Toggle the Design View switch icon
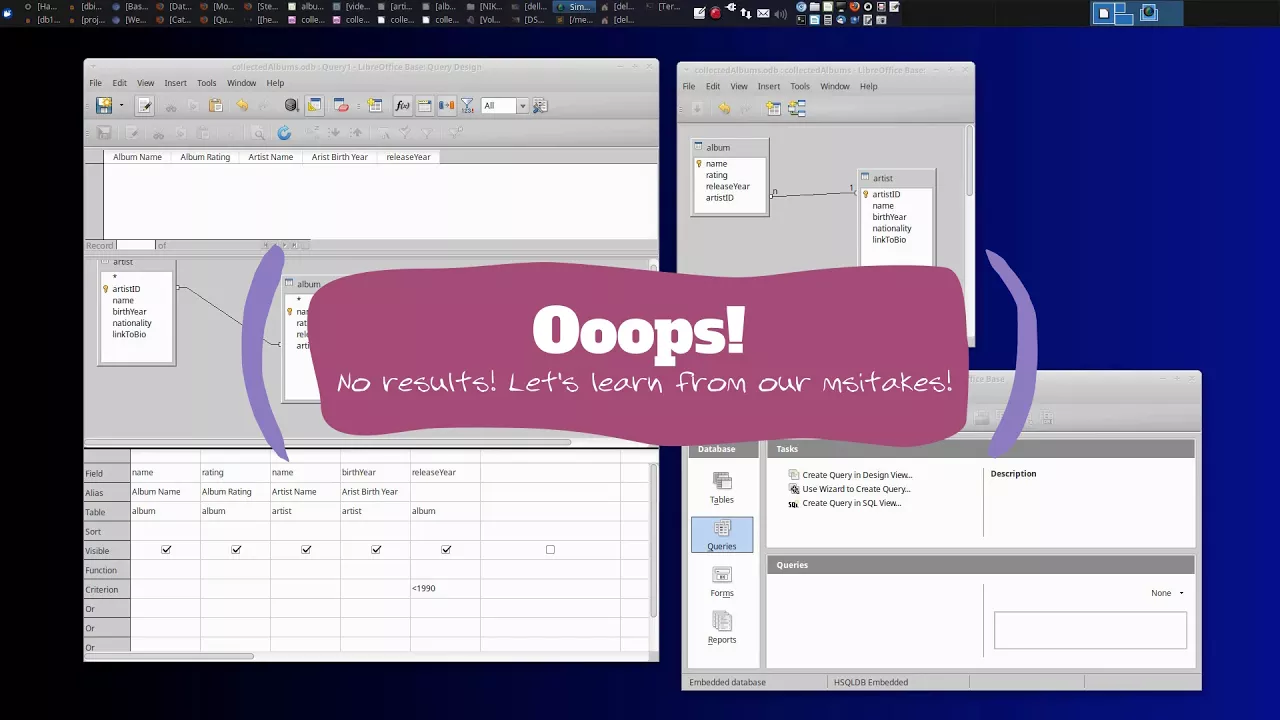The width and height of the screenshot is (1280, 720). [314, 105]
